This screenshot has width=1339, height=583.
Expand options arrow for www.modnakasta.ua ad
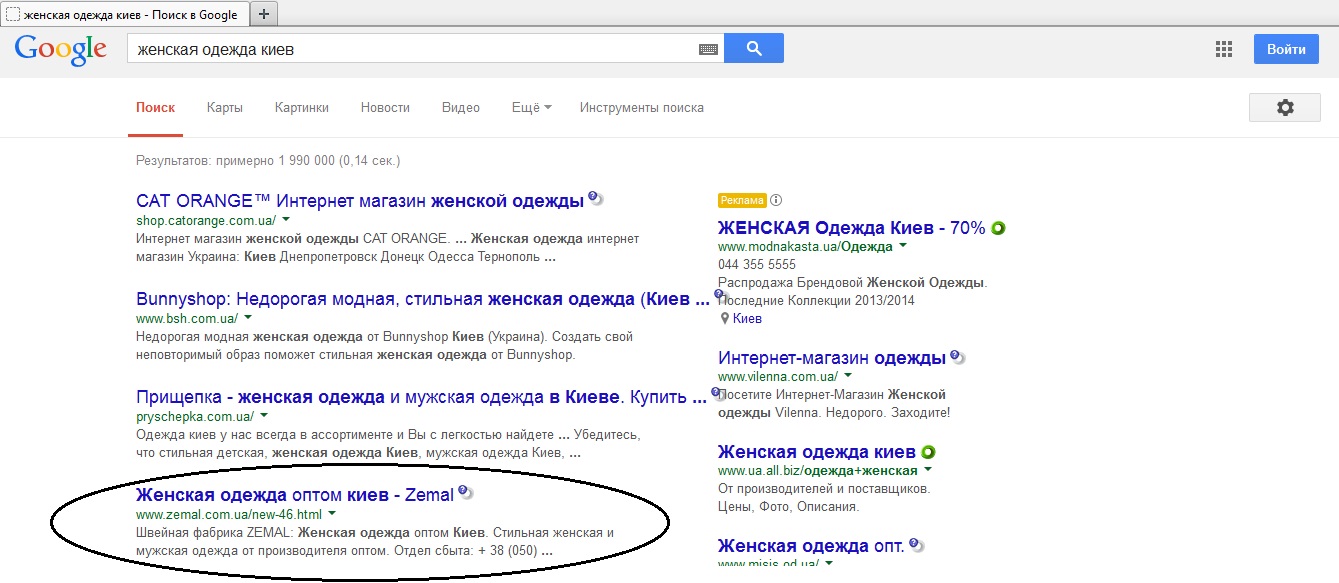903,245
